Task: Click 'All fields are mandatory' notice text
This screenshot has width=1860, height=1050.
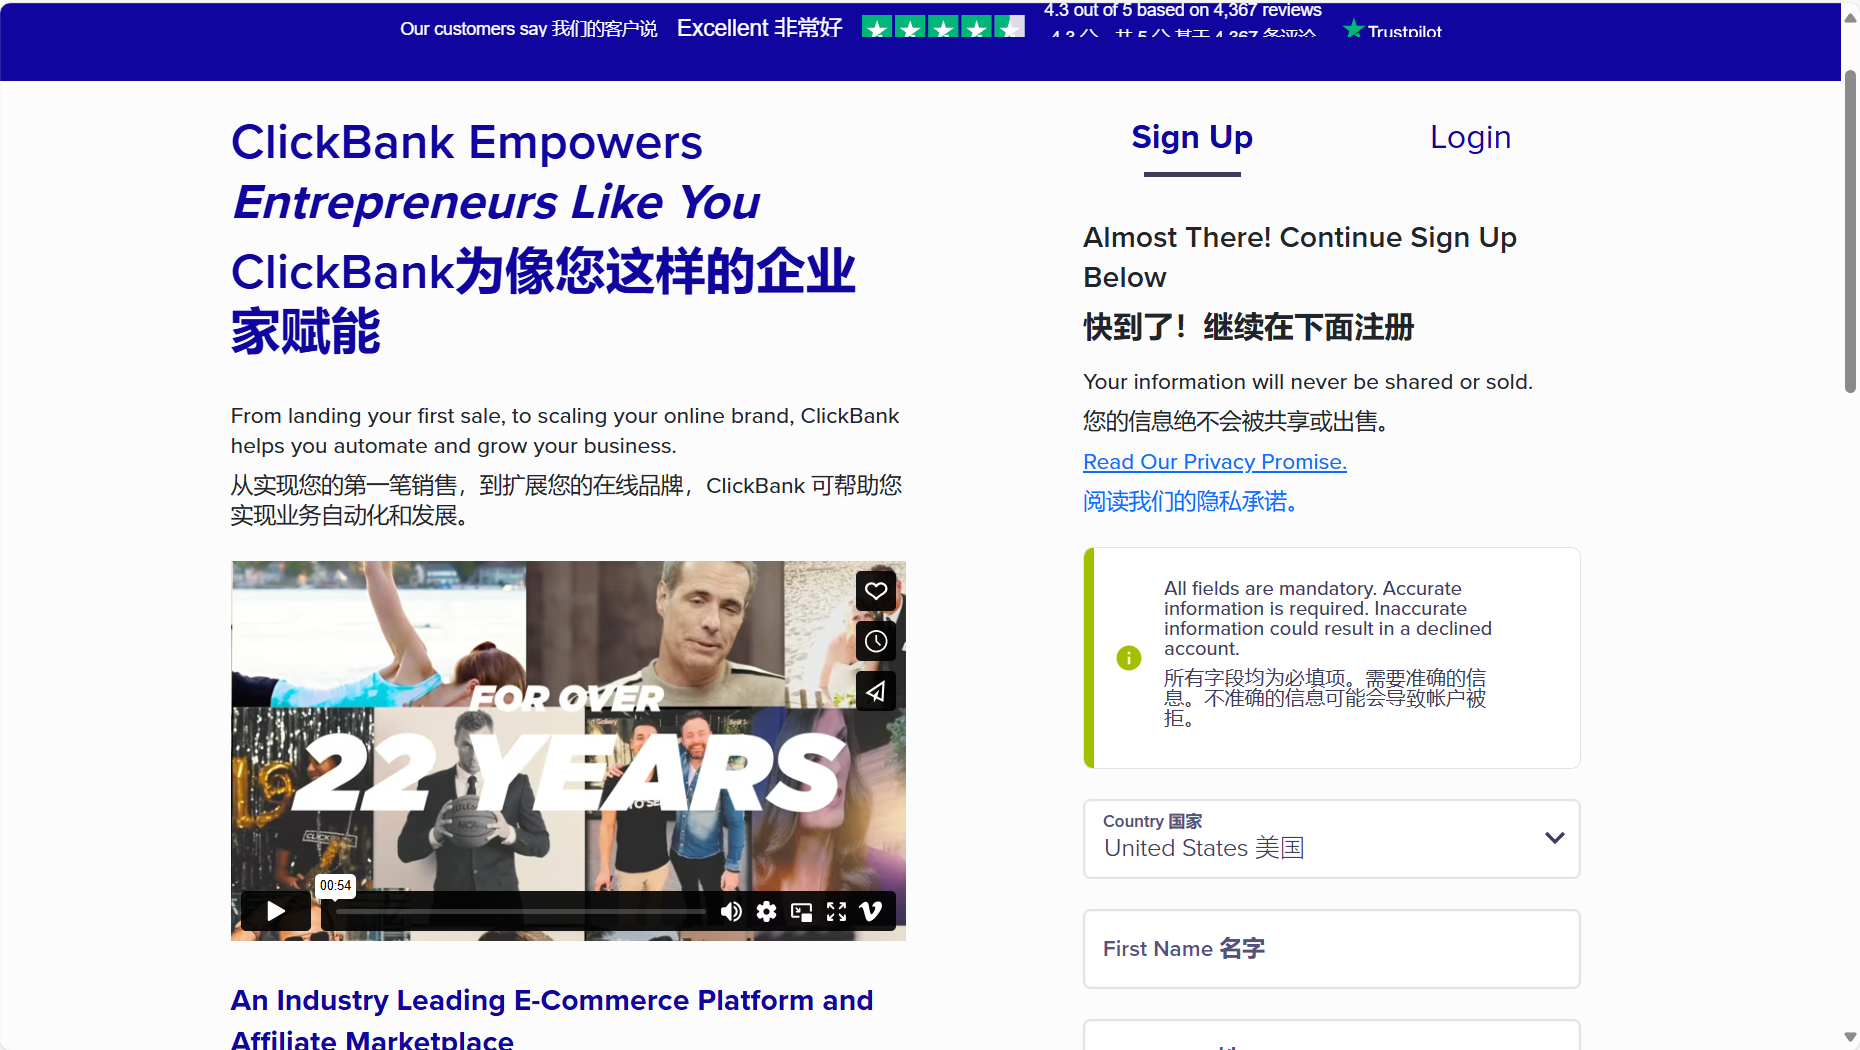Action: tap(1327, 618)
